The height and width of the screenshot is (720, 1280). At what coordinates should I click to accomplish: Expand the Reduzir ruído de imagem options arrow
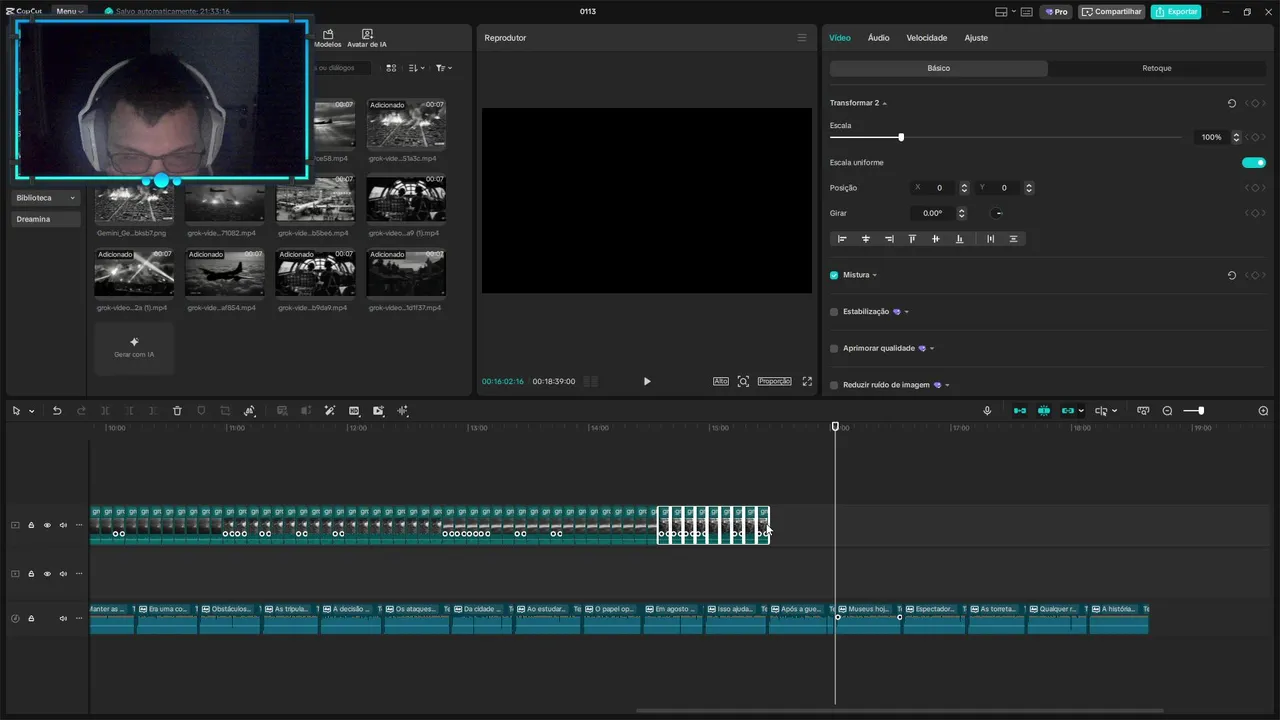coord(947,385)
